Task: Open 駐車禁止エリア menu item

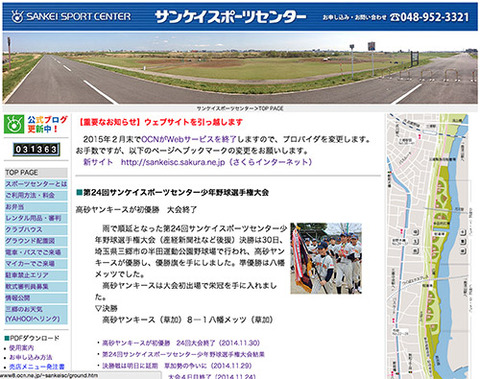Action: [x=36, y=275]
